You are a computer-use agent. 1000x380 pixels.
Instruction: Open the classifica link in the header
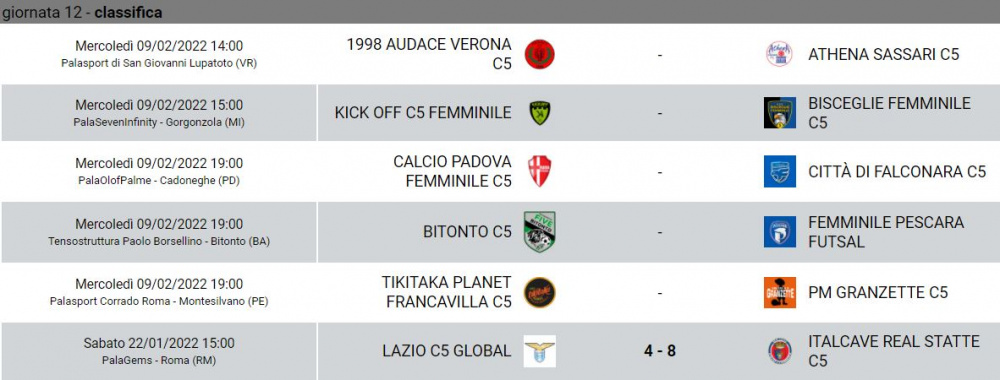[128, 12]
